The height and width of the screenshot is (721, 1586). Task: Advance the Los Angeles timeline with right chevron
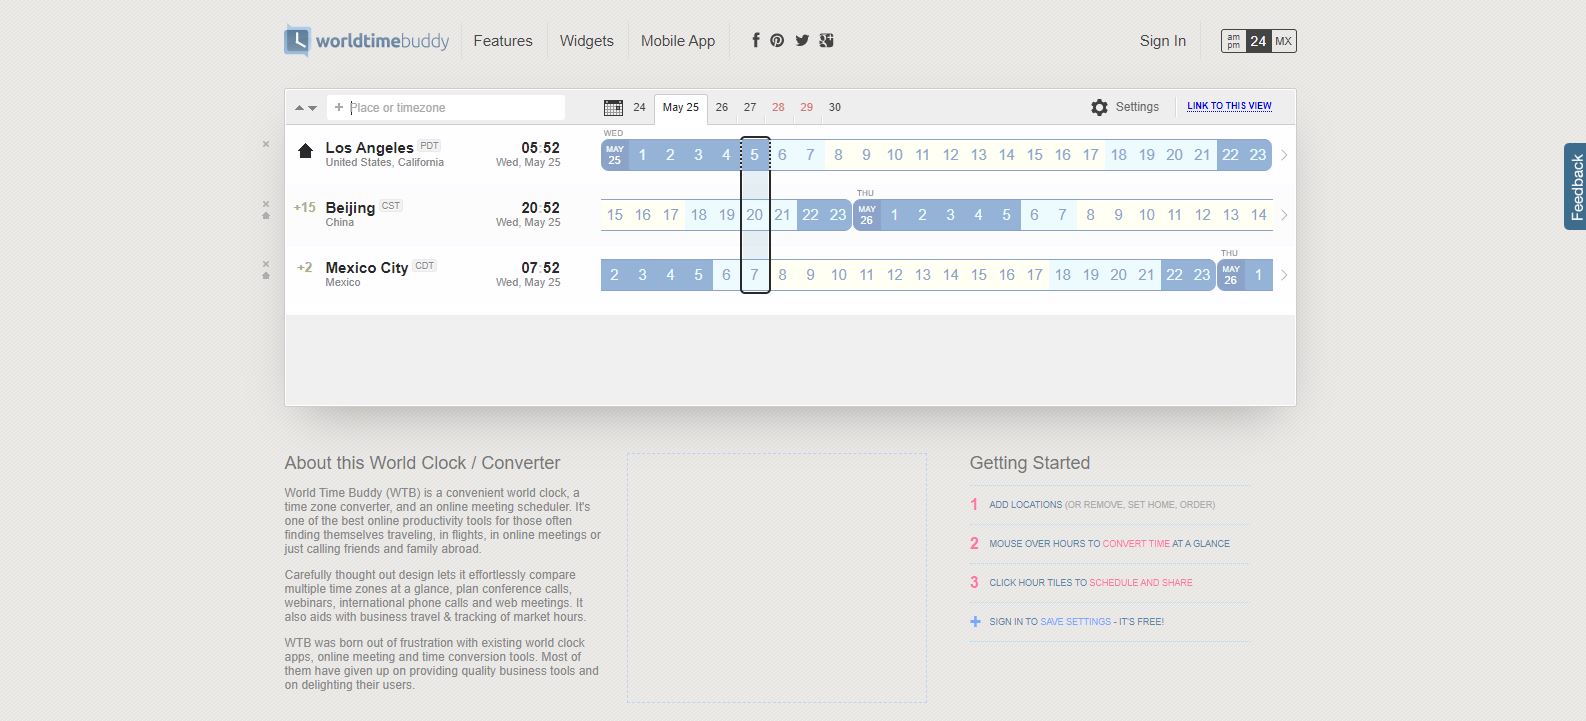pyautogui.click(x=1284, y=155)
